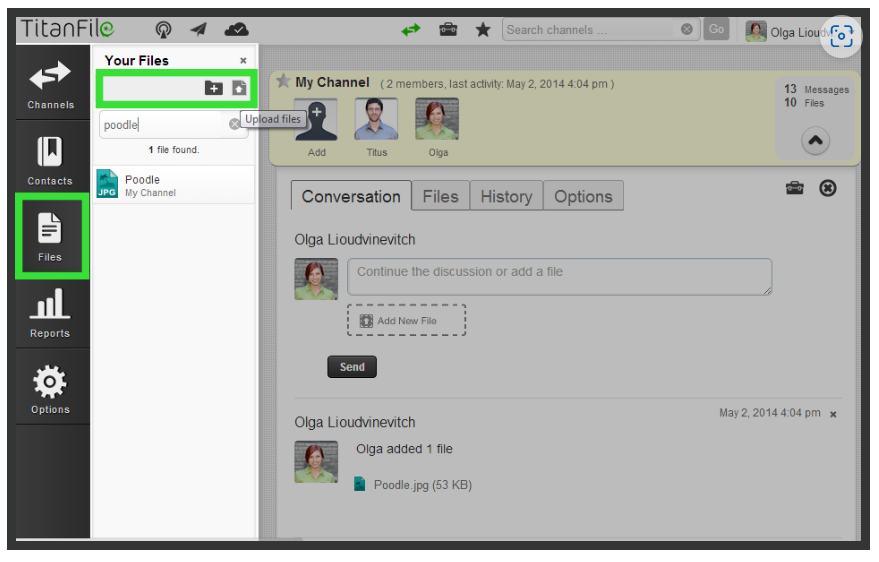Viewport: 879px width, 562px height.
Task: Click the My Channel title
Action: coord(332,82)
